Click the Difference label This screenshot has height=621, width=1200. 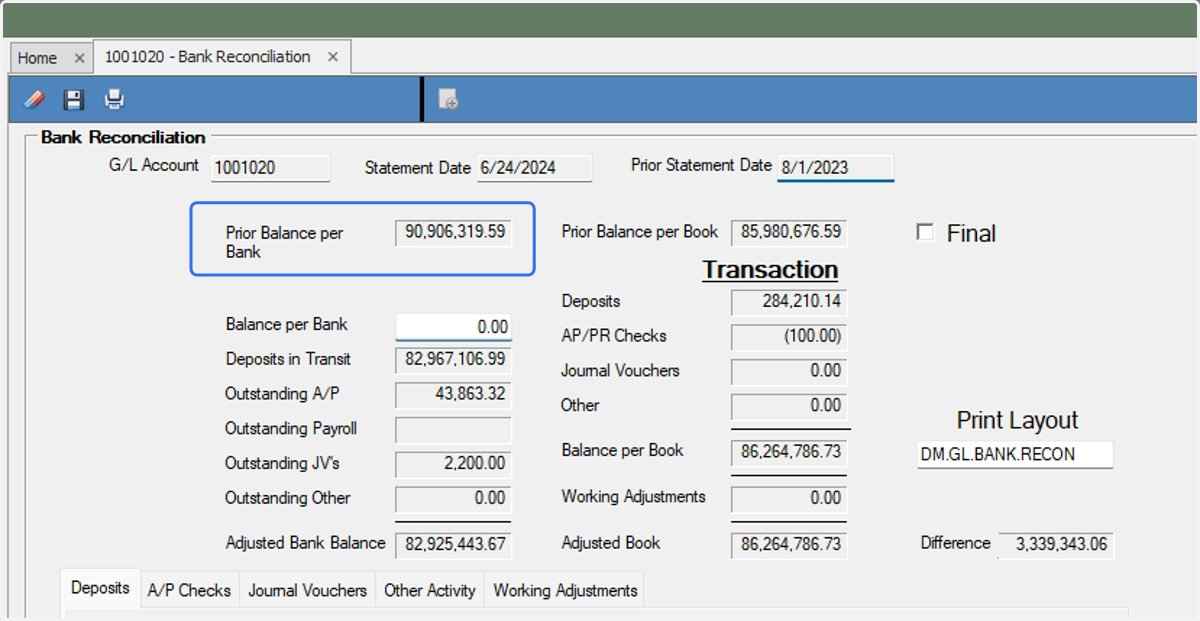coord(955,543)
